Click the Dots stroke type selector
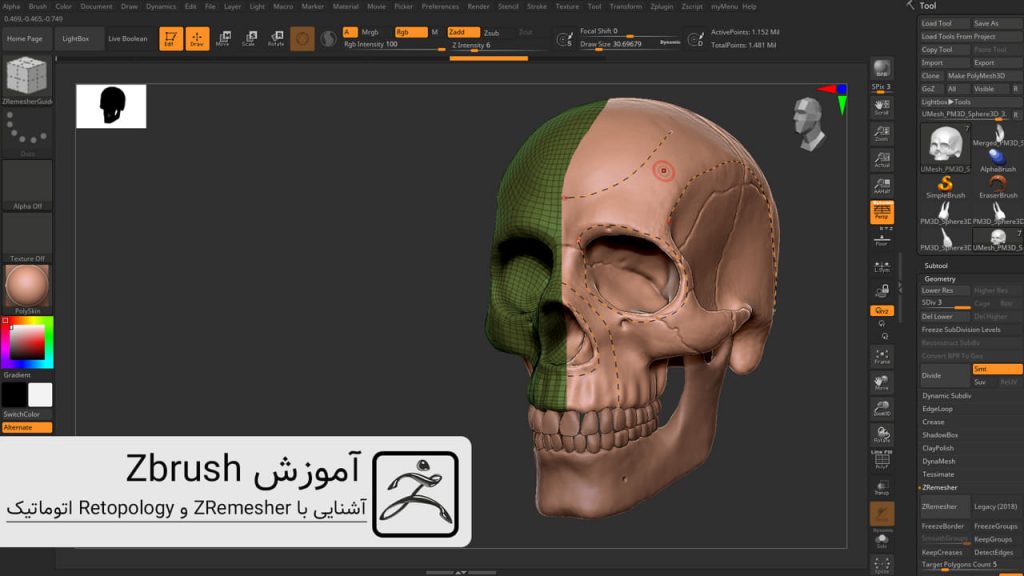 (x=27, y=133)
